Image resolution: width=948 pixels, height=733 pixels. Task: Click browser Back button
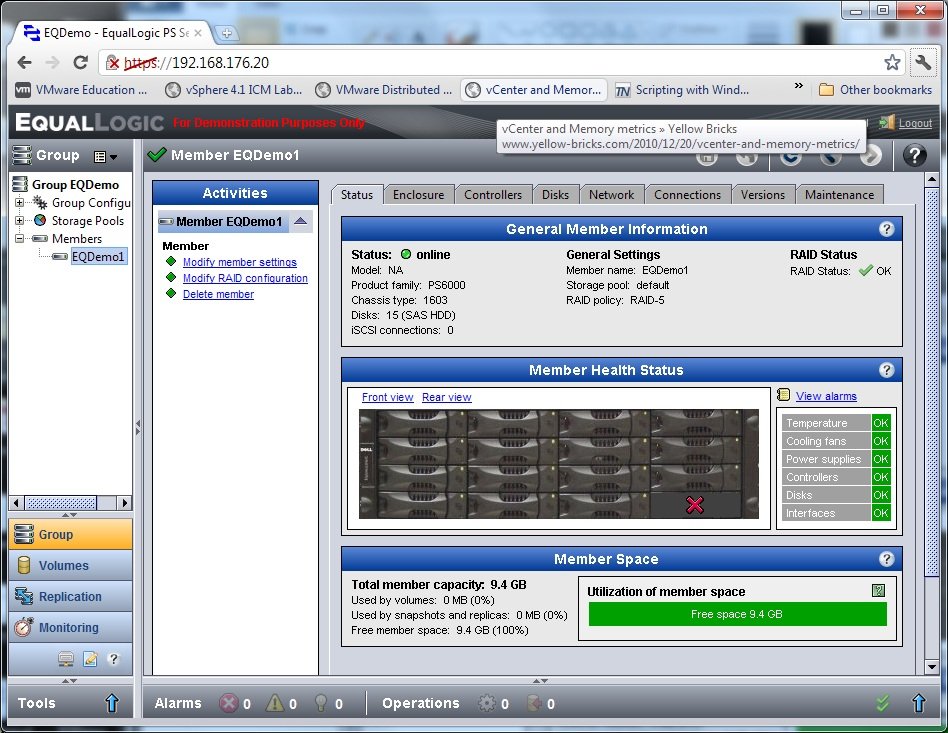[24, 62]
